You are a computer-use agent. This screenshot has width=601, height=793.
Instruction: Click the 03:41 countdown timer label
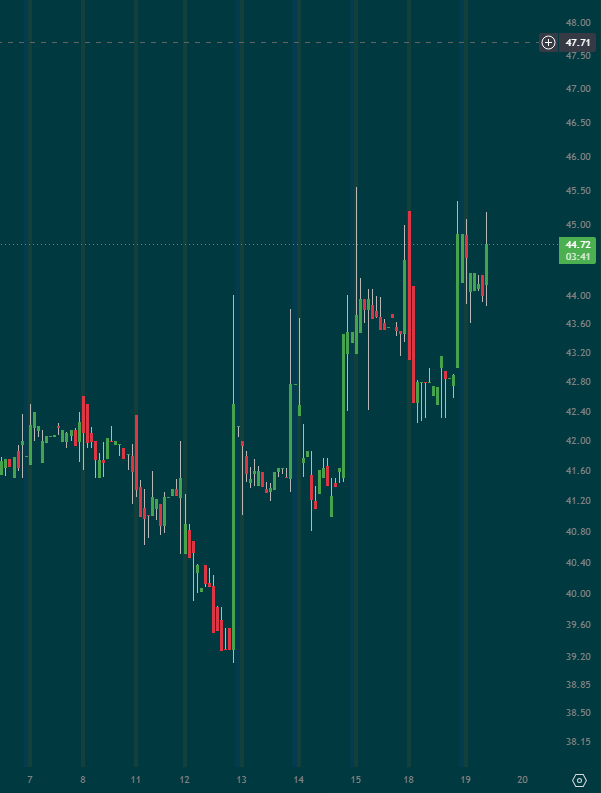(578, 257)
